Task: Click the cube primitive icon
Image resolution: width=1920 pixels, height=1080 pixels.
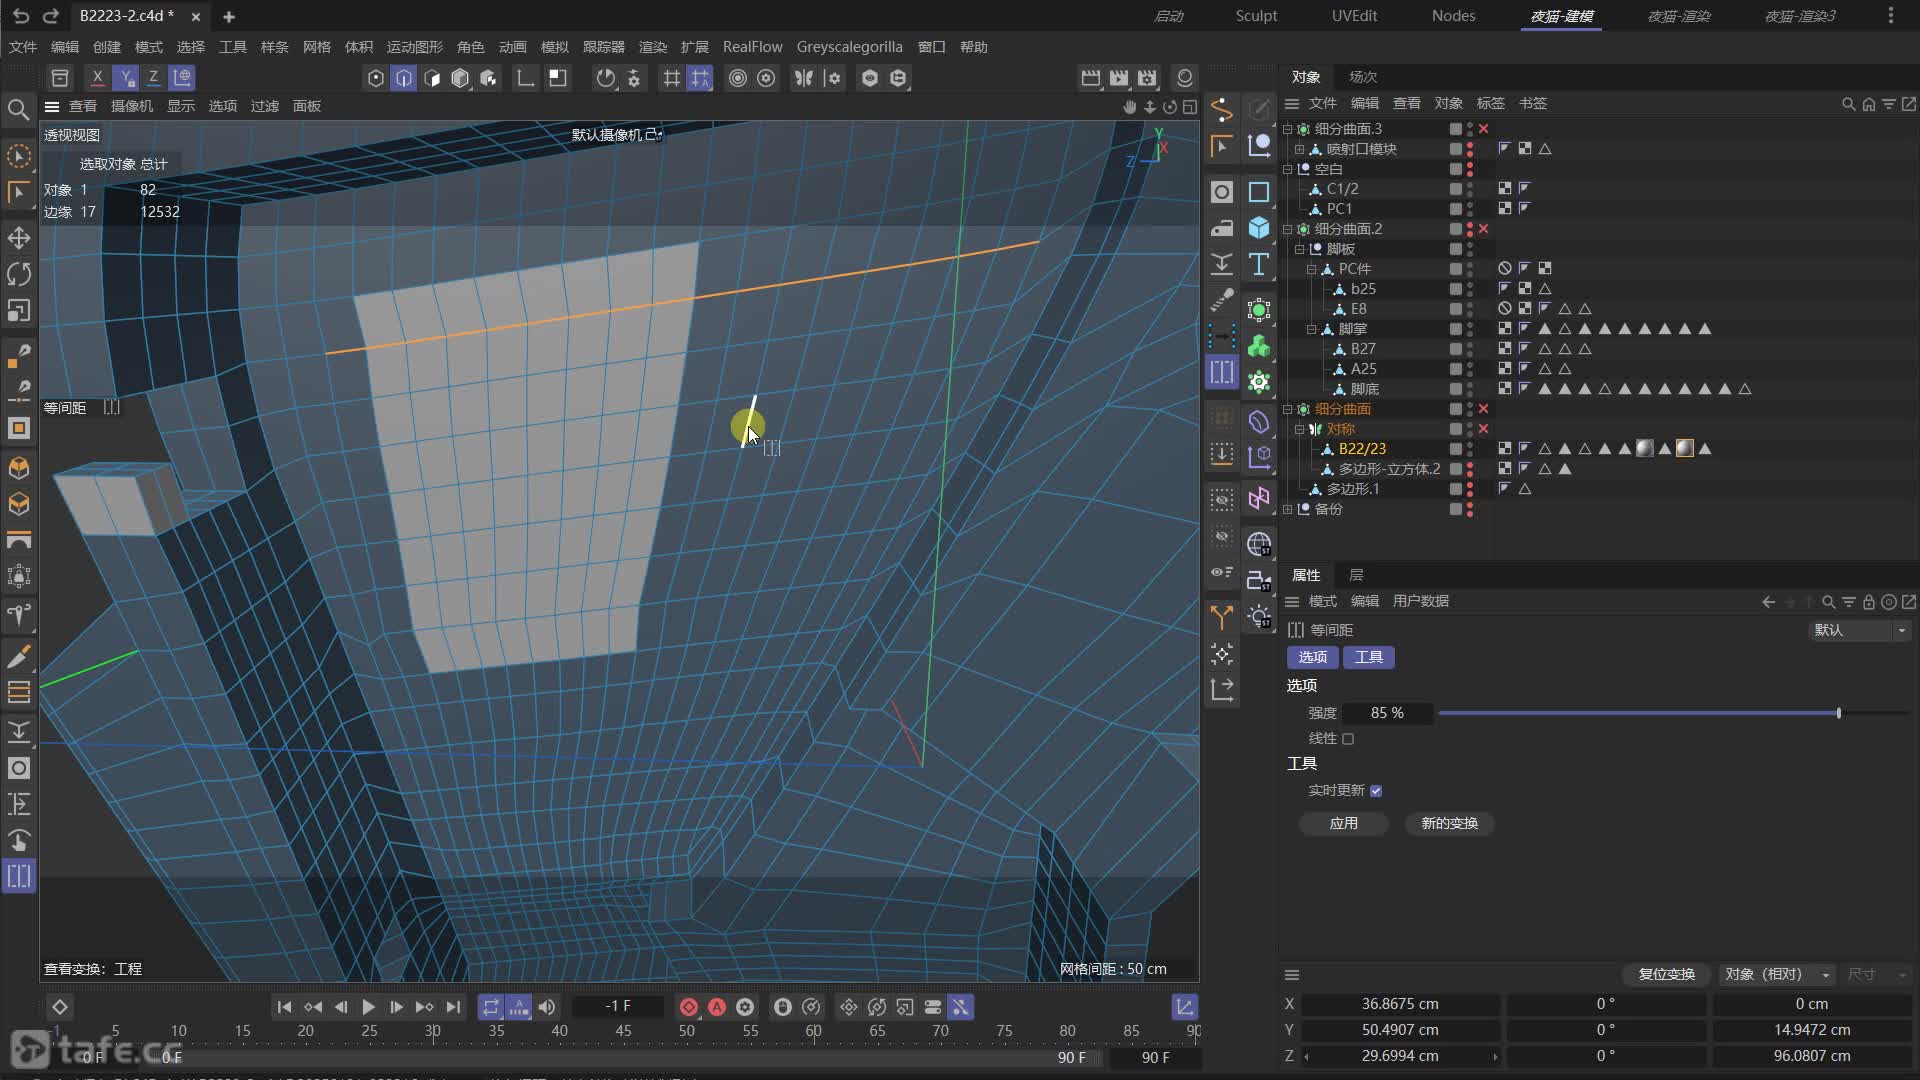Action: (x=1259, y=228)
